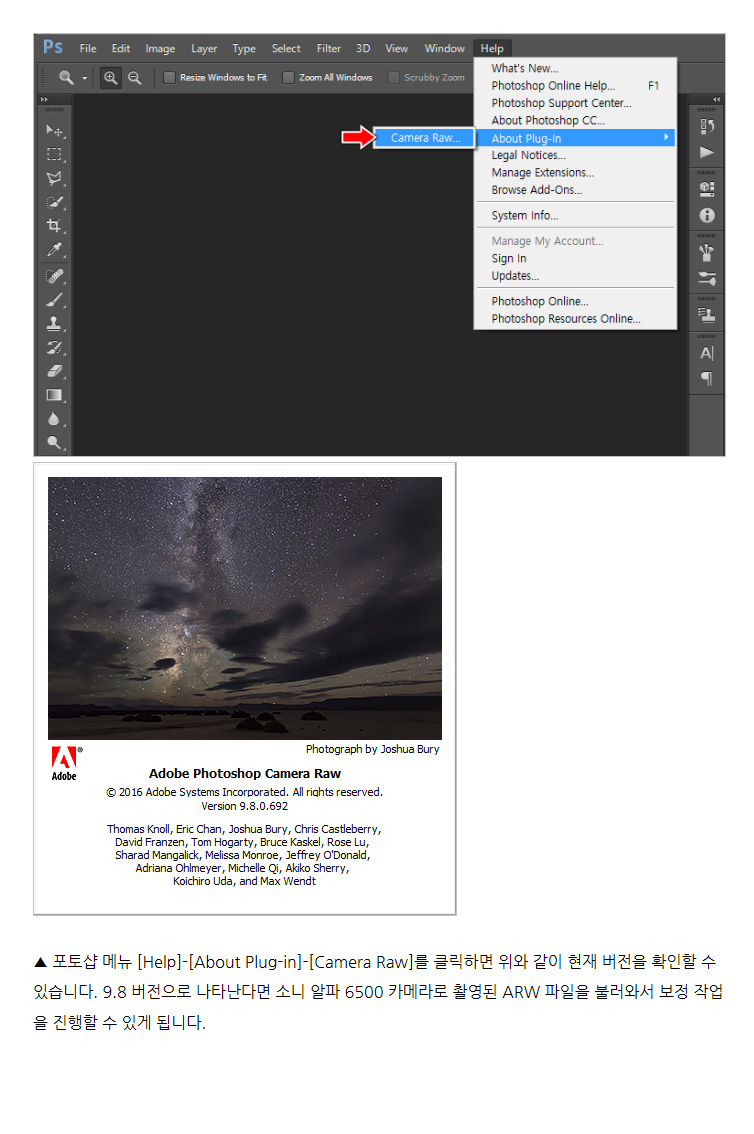The image size is (754, 1134).
Task: Choose Legal Notices menu entry
Action: click(x=575, y=155)
